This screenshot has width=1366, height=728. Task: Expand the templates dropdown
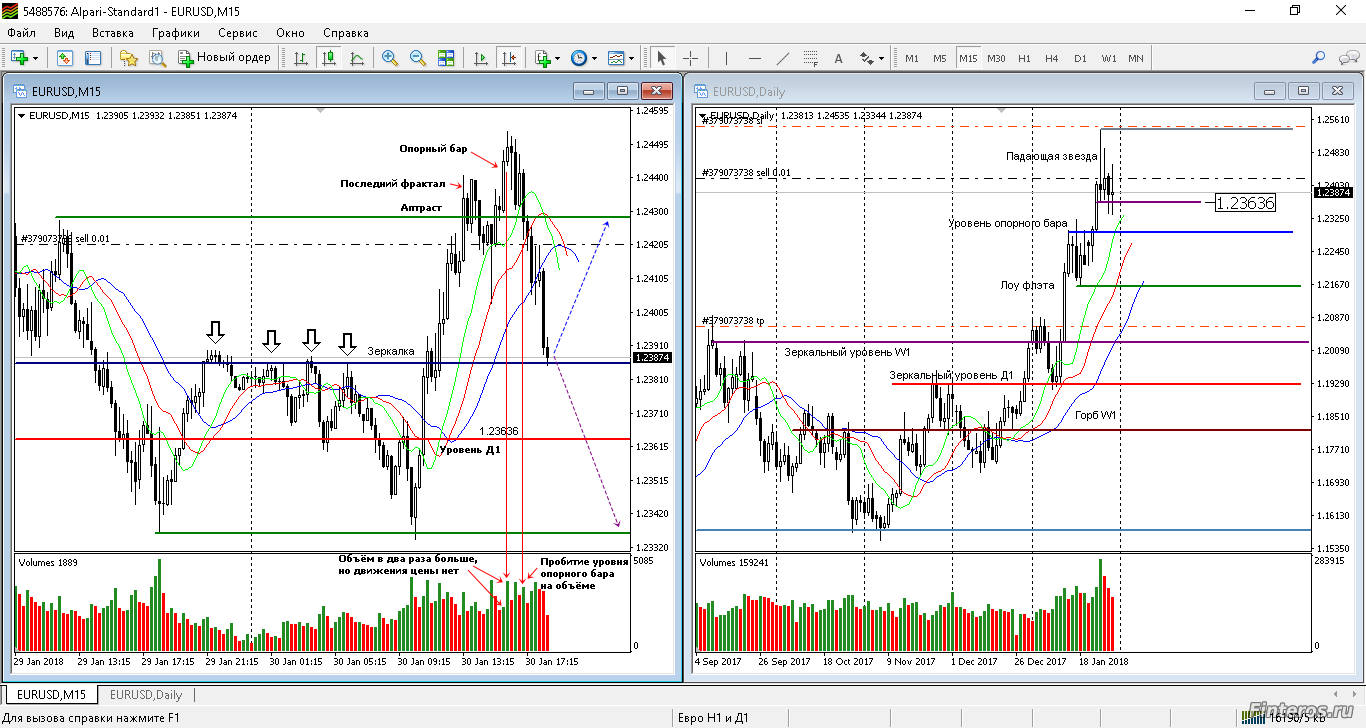631,58
